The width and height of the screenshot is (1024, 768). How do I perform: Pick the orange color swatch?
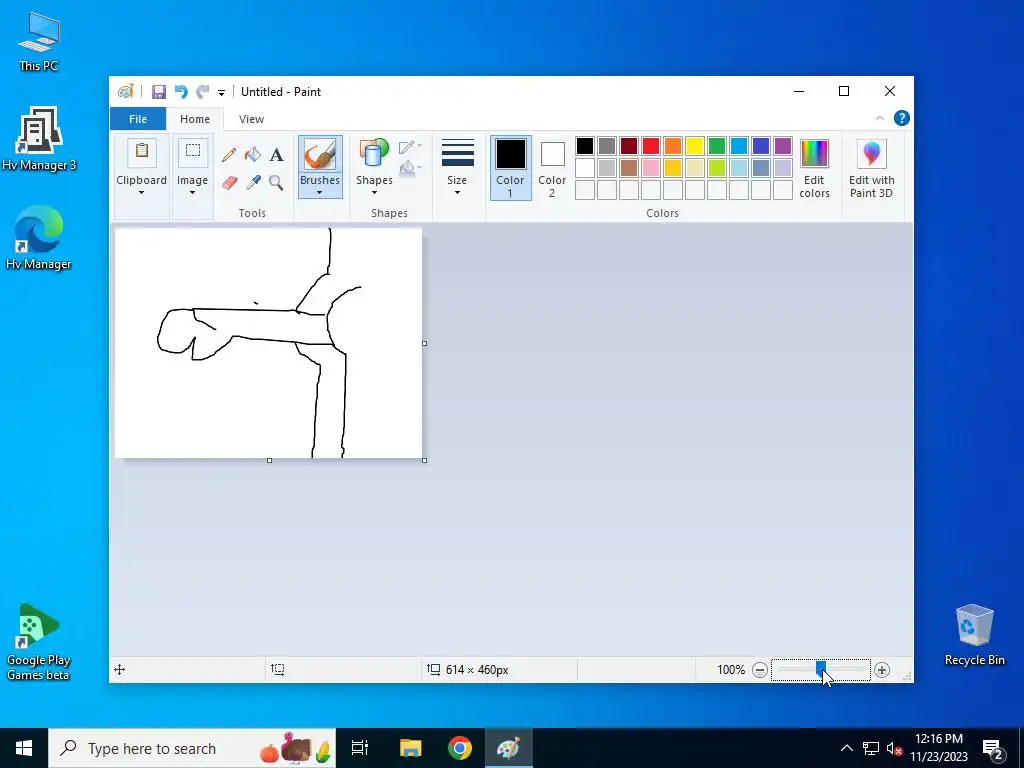click(x=673, y=146)
